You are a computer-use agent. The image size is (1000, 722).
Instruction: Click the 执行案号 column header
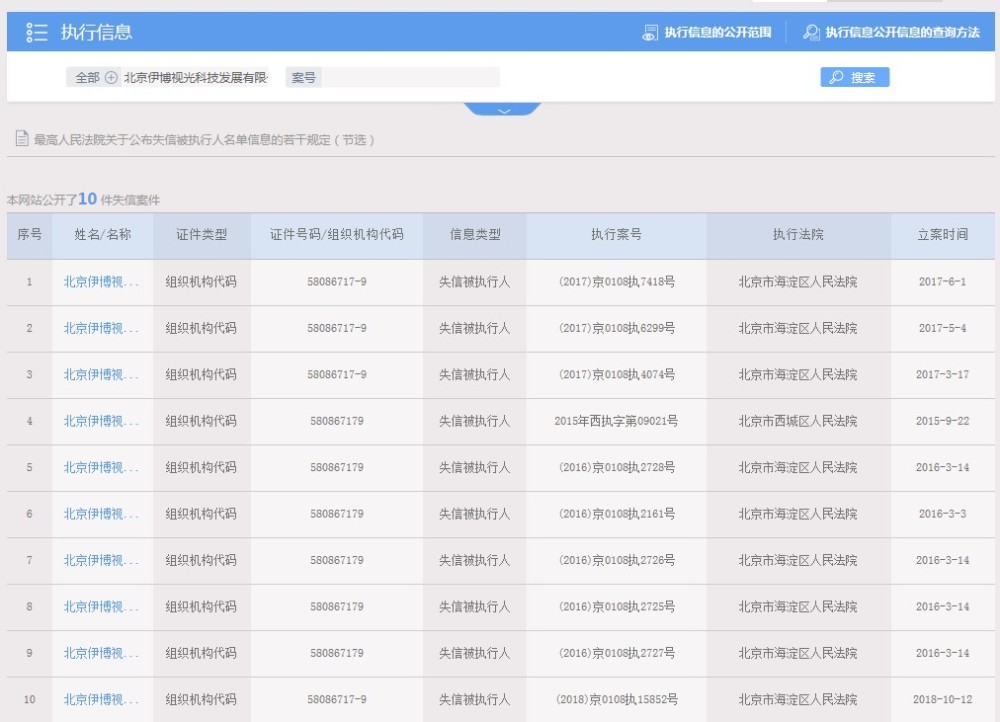click(x=616, y=235)
